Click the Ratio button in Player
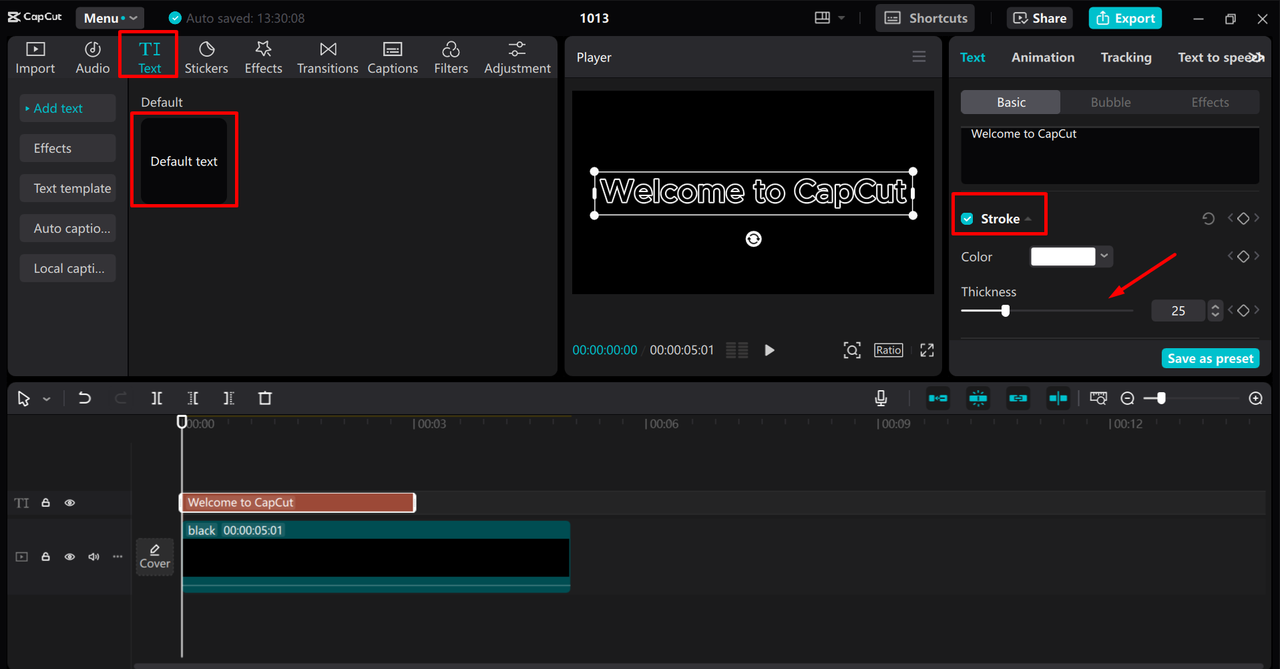 tap(888, 350)
